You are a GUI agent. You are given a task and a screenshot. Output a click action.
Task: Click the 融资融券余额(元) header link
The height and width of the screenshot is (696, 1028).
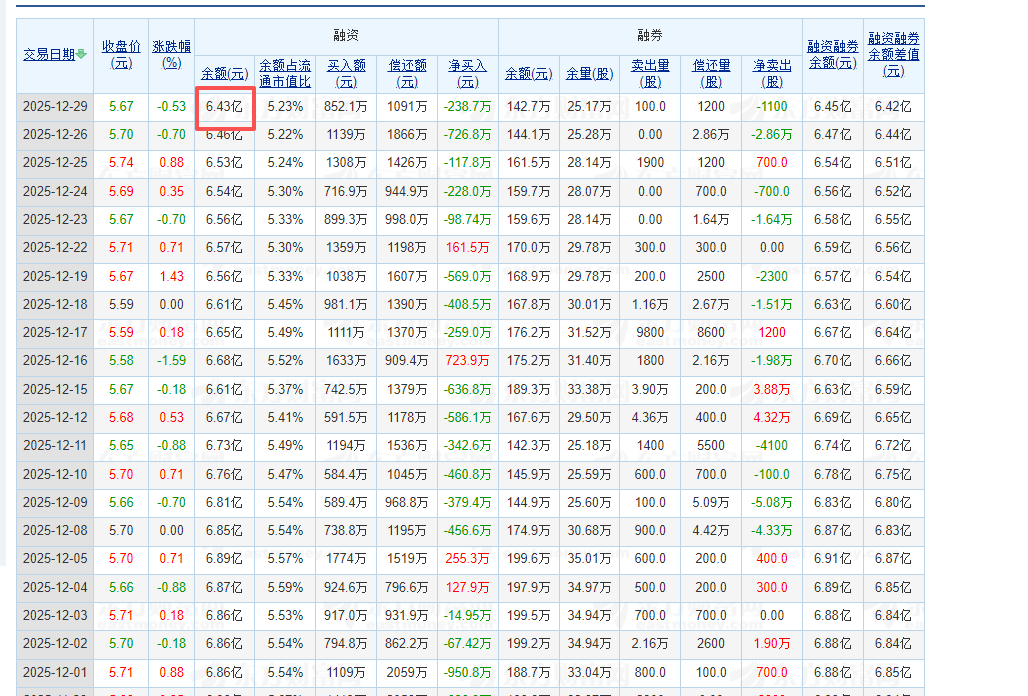[833, 55]
